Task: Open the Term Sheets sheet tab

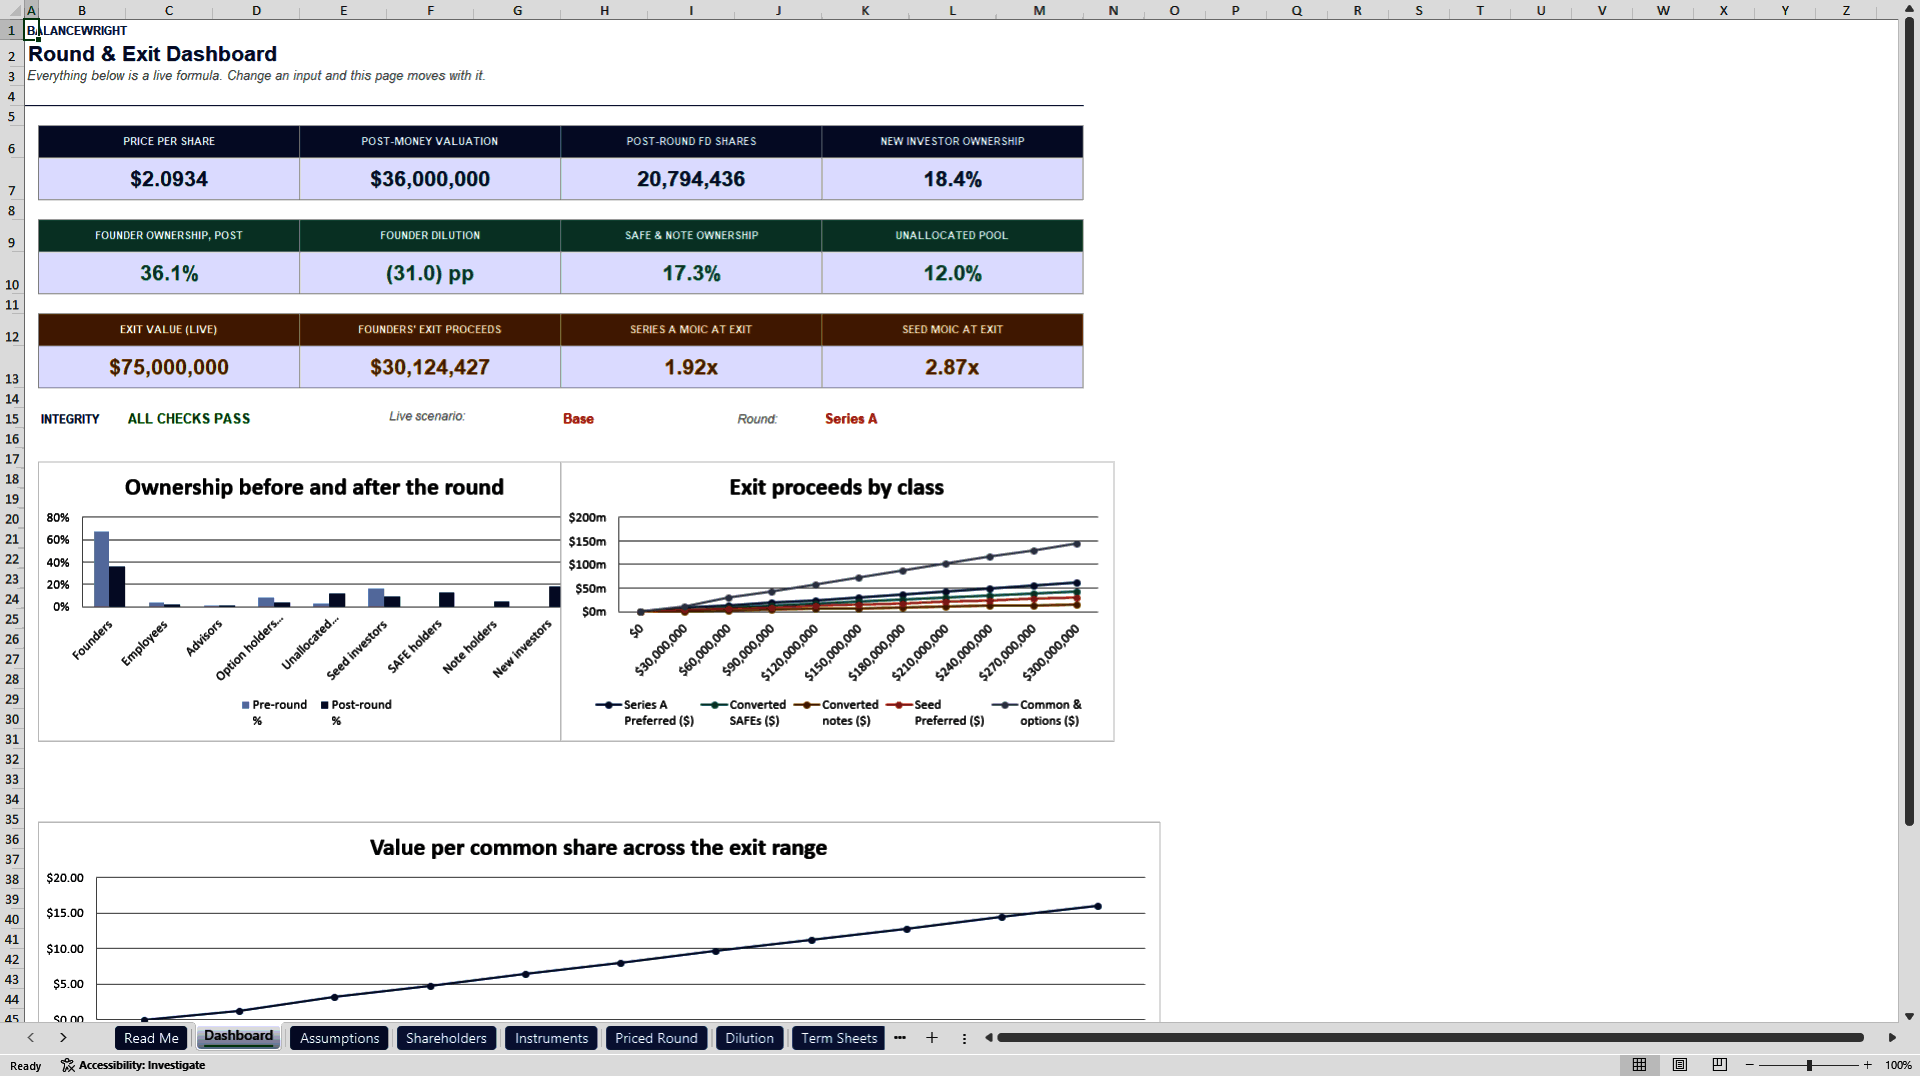Action: tap(839, 1038)
